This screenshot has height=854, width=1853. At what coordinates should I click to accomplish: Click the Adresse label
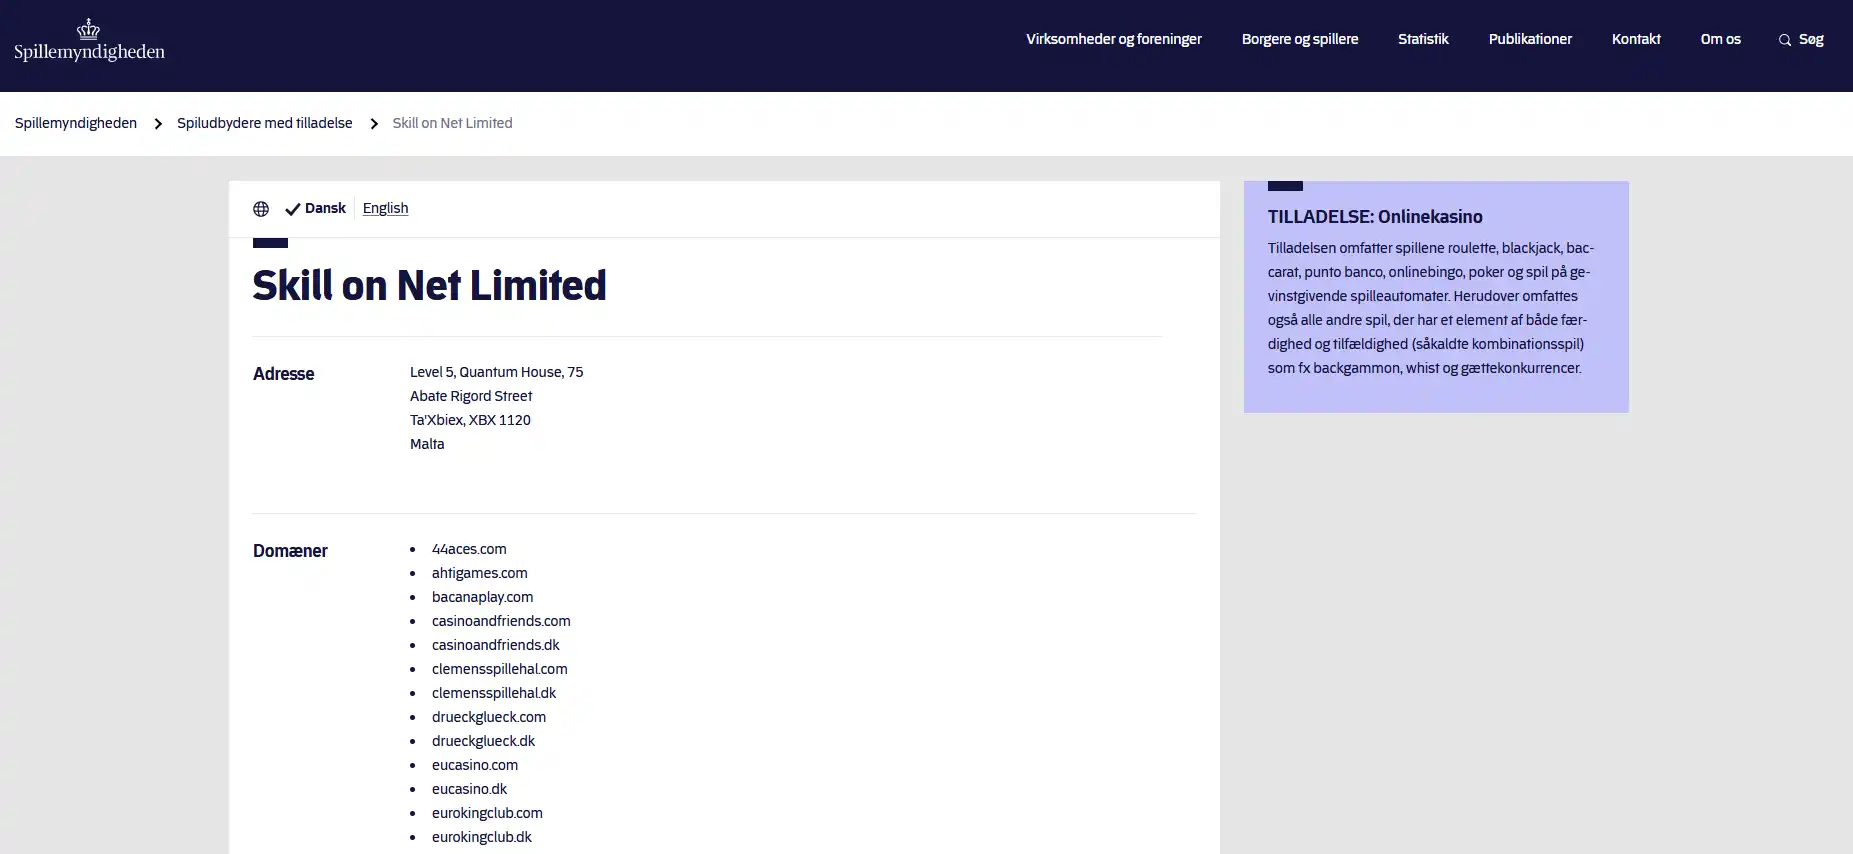pyautogui.click(x=283, y=373)
